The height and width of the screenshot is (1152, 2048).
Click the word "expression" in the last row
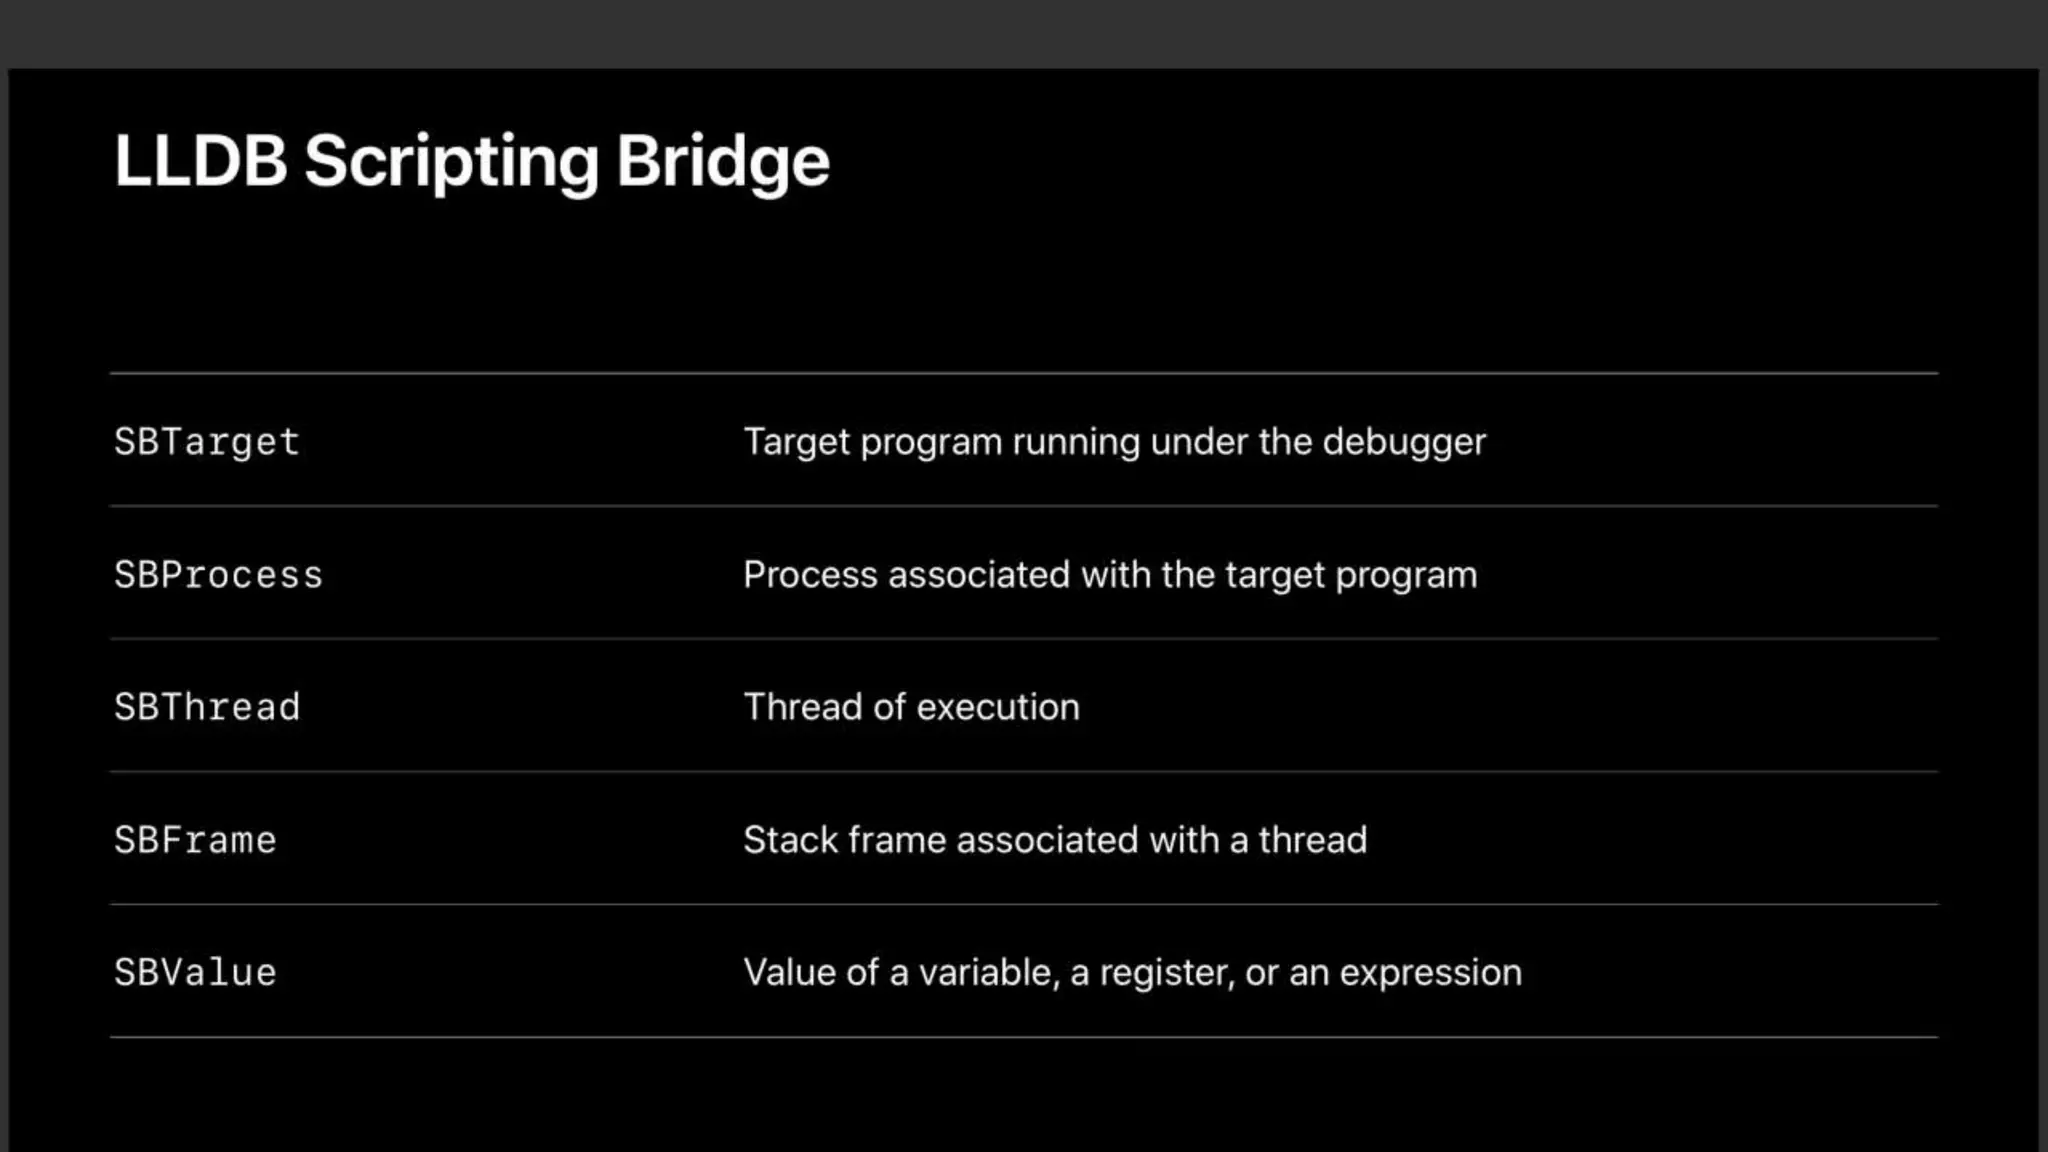click(1430, 973)
